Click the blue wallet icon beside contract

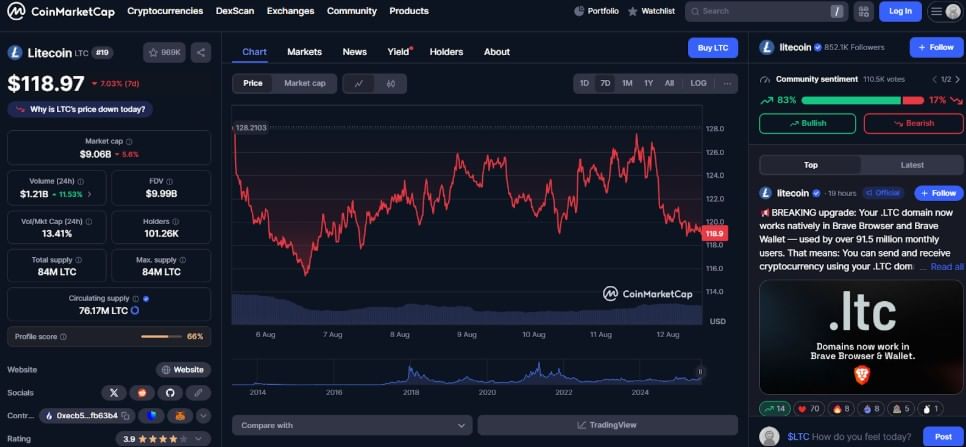[150, 416]
